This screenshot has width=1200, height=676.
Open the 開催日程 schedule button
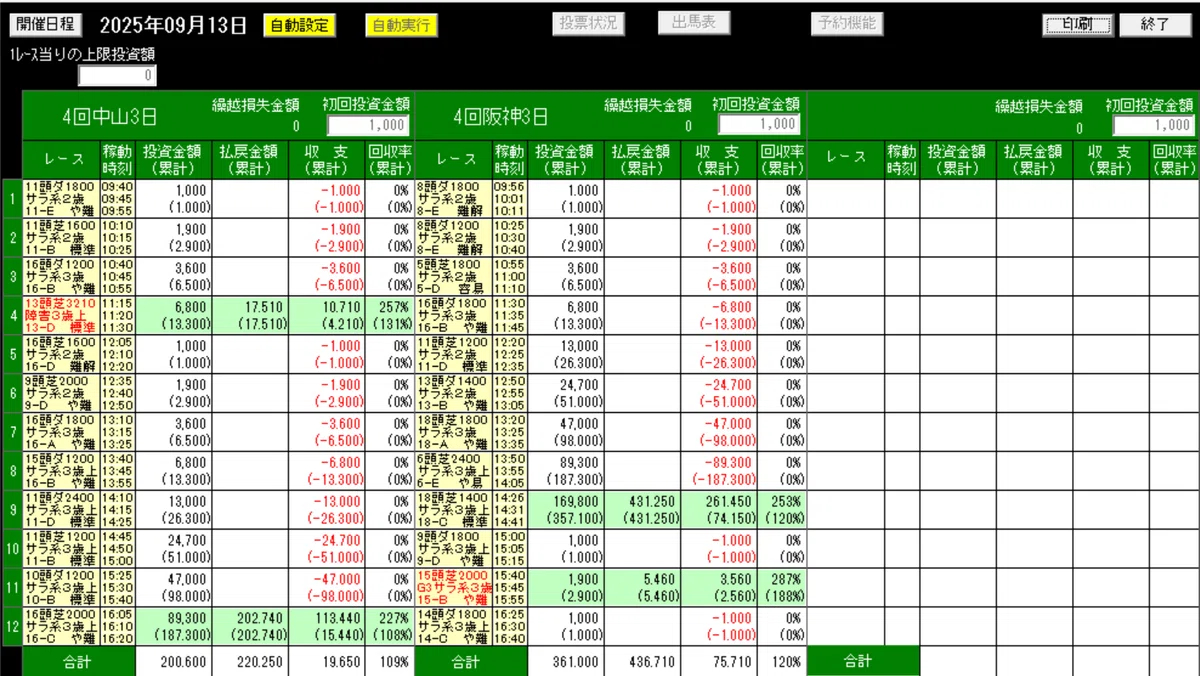coord(45,25)
